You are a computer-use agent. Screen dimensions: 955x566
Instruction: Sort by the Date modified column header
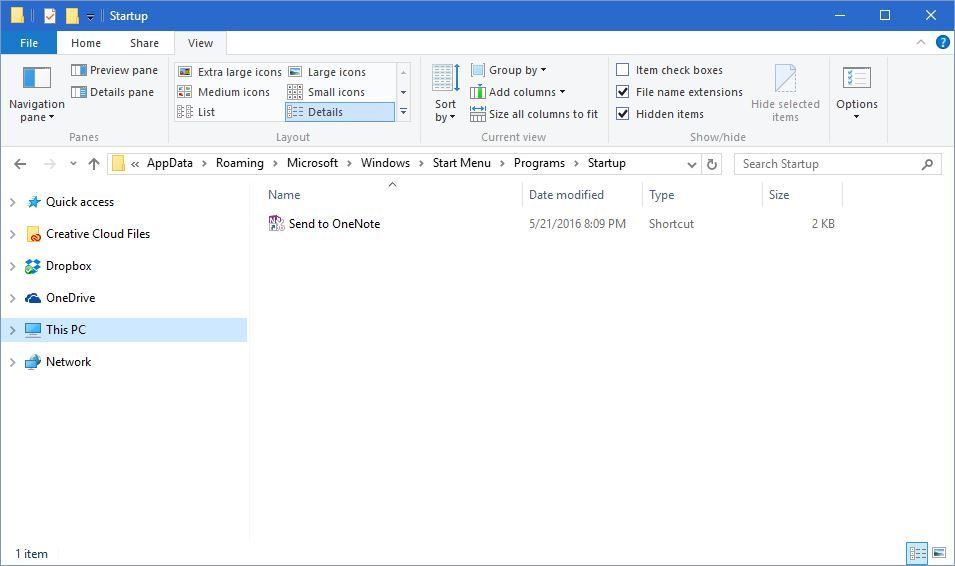click(582, 195)
